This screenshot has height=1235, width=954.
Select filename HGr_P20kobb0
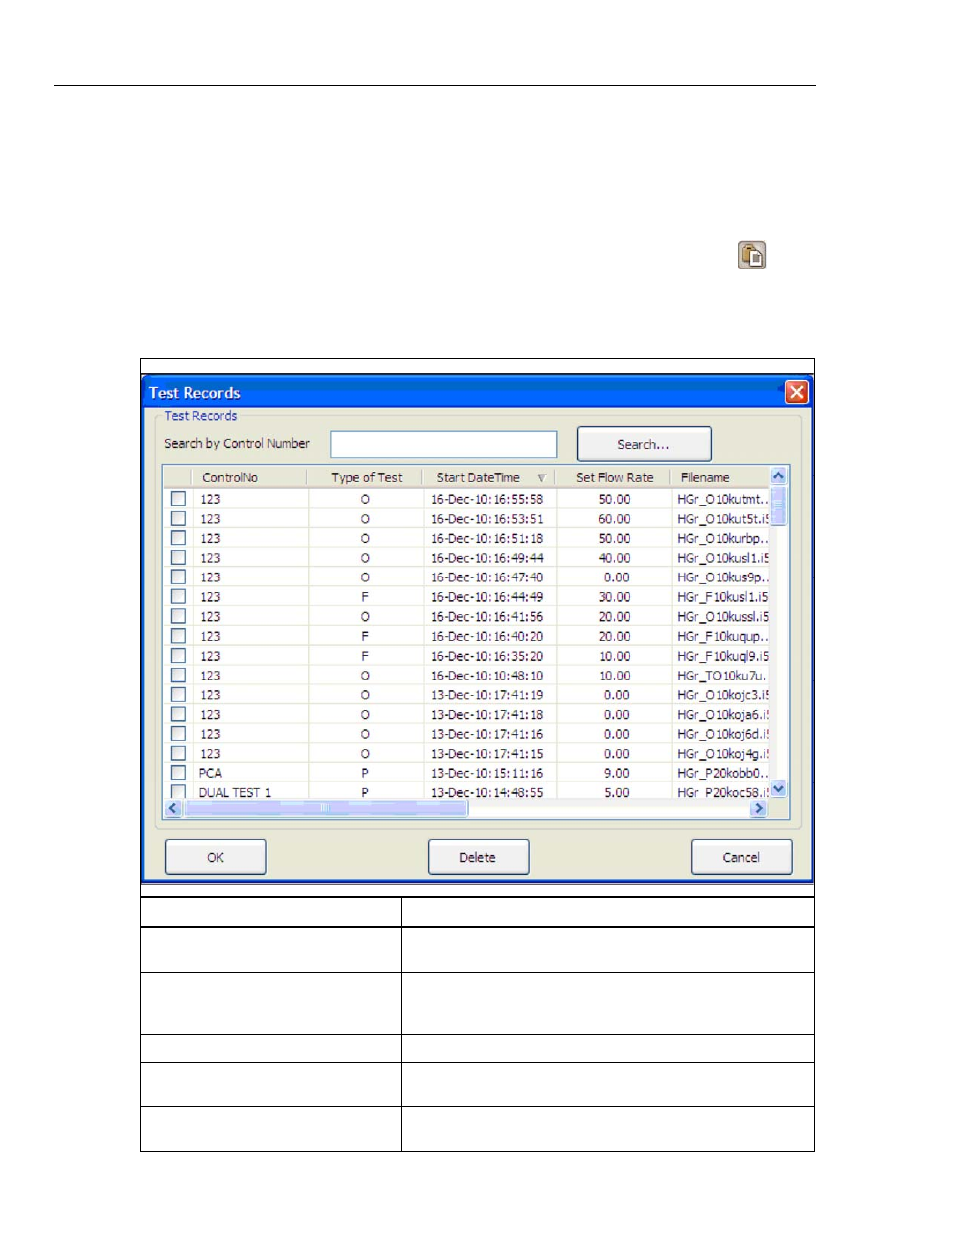coord(723,773)
